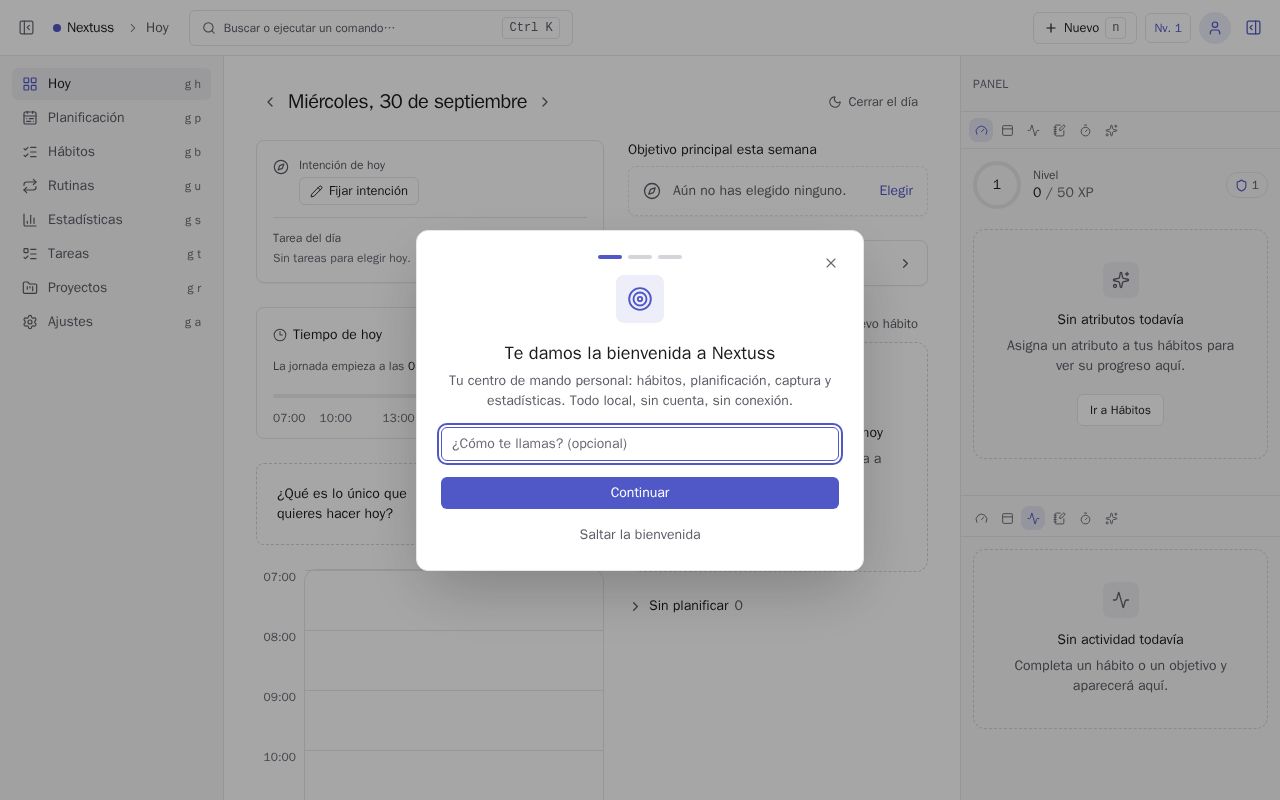Open Proyectos in the sidebar
The width and height of the screenshot is (1280, 800).
pos(112,288)
